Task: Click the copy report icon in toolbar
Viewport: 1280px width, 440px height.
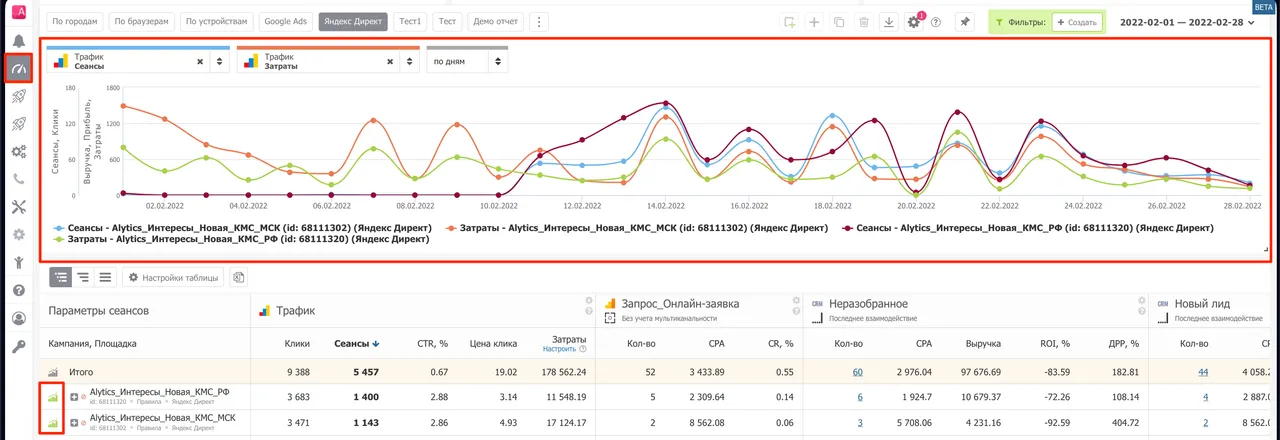Action: coord(839,22)
